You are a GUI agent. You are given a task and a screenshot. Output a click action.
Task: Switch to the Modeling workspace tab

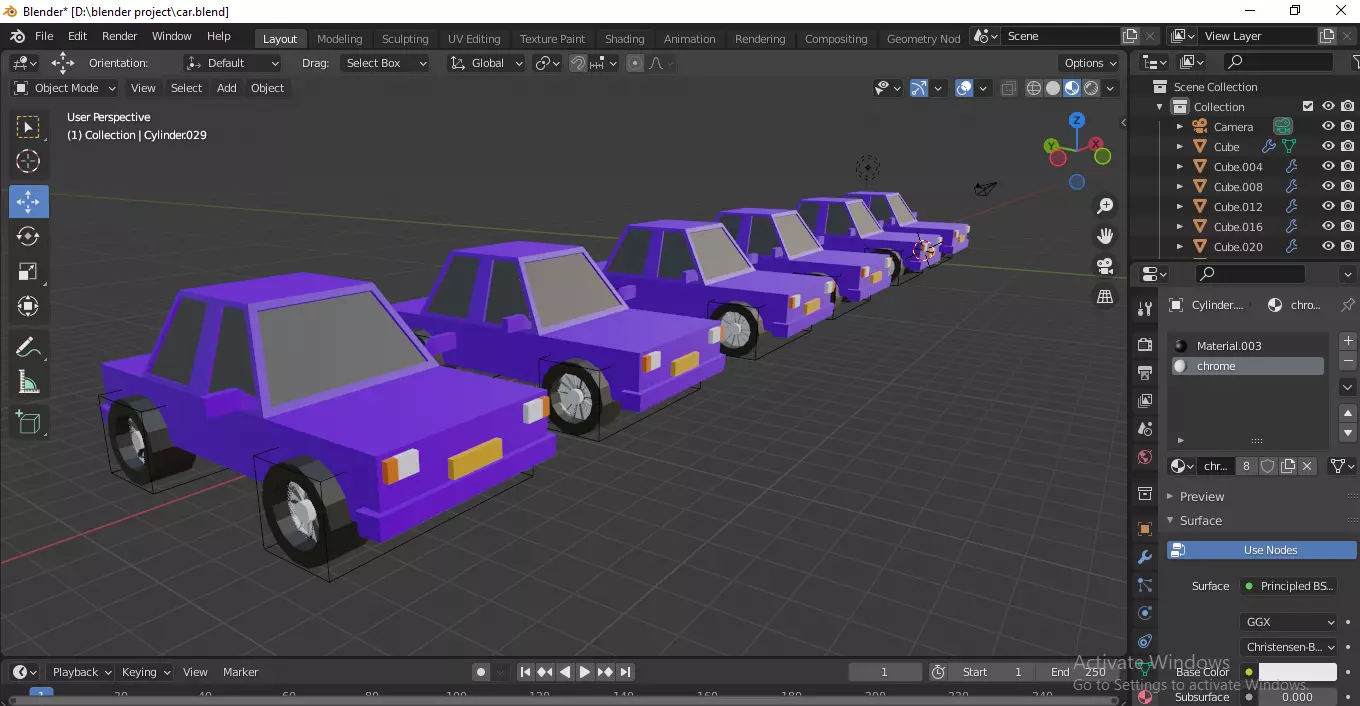340,39
